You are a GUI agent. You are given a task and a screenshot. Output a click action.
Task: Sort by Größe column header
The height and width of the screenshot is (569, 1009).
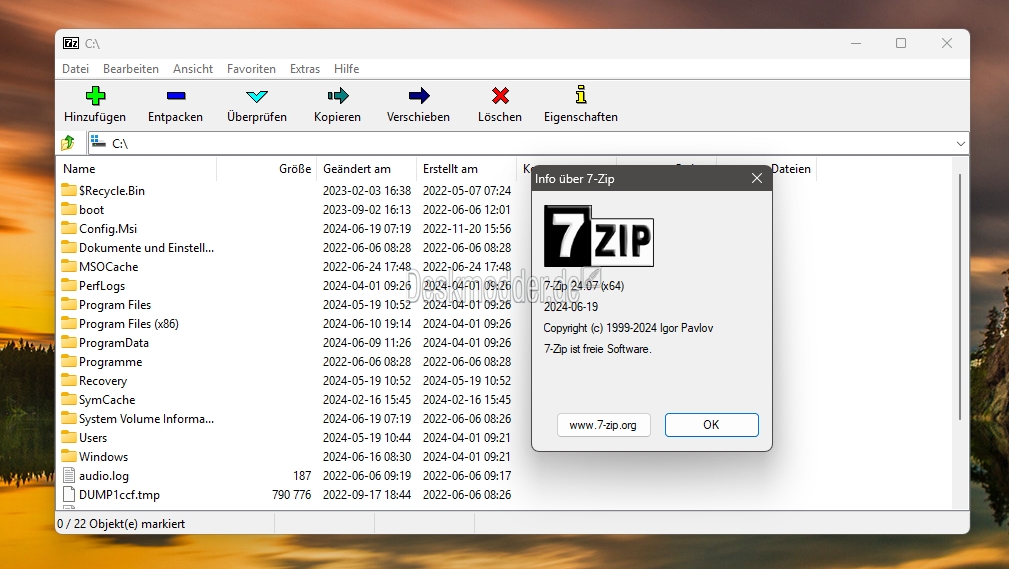[x=267, y=169]
